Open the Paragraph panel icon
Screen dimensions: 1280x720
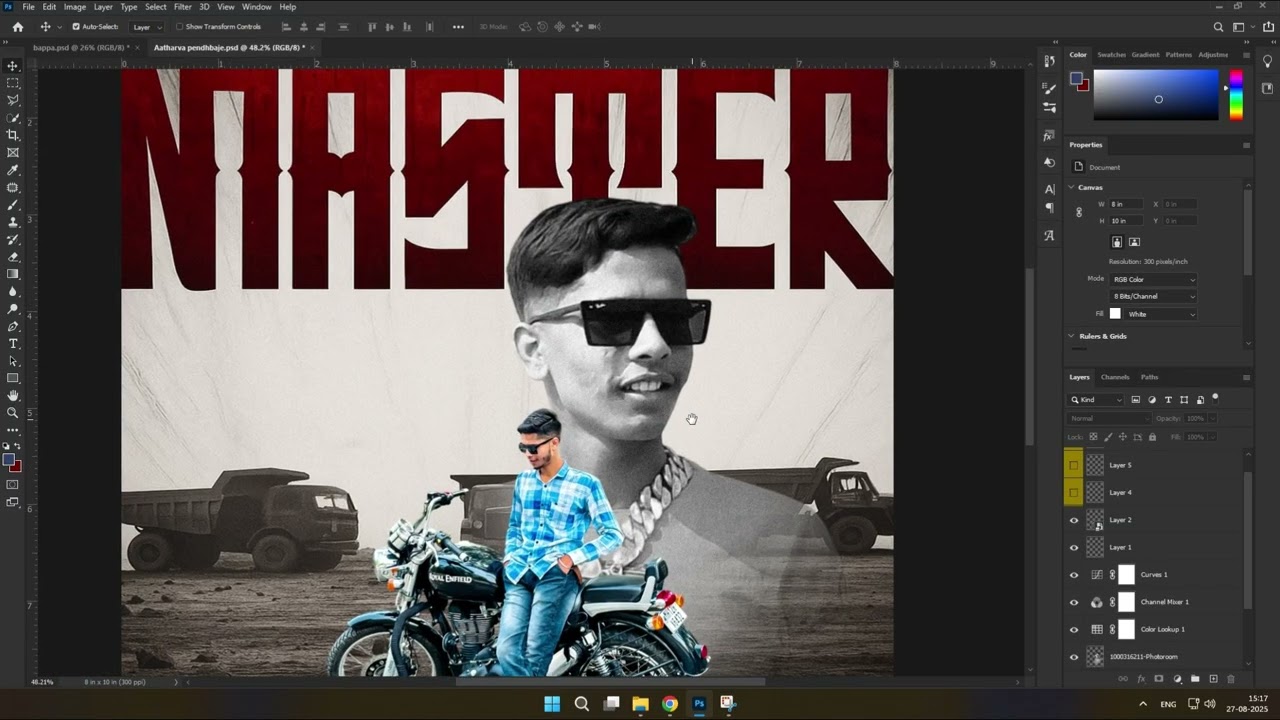(x=1049, y=208)
